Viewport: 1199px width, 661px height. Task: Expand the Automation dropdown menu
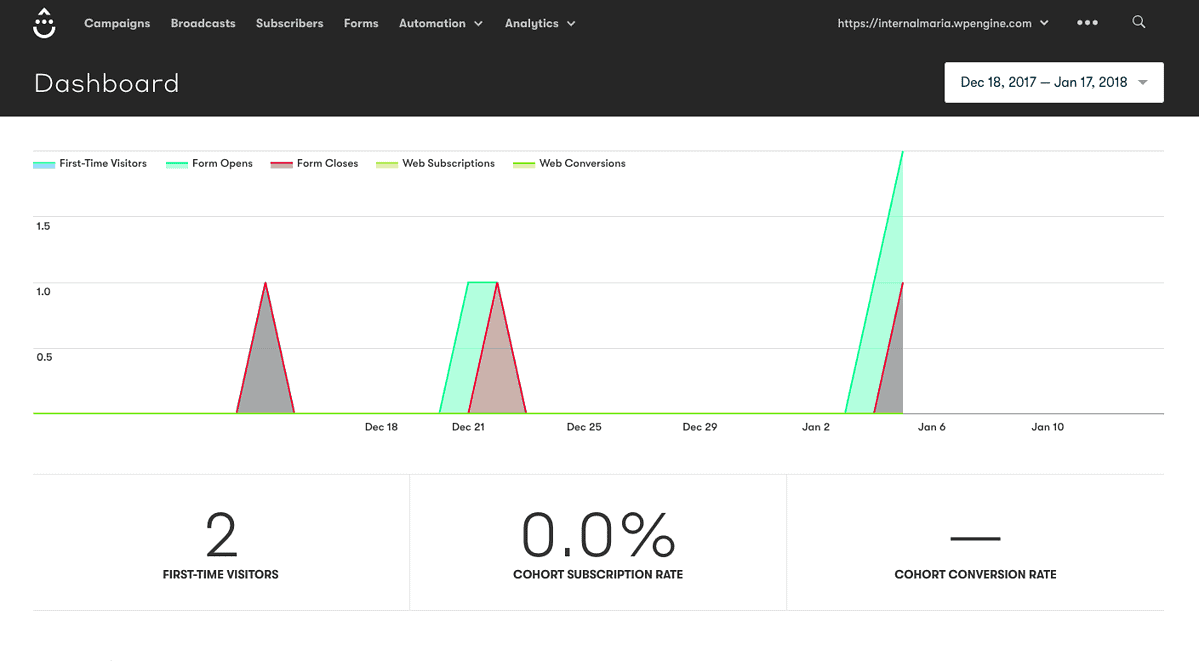click(440, 23)
